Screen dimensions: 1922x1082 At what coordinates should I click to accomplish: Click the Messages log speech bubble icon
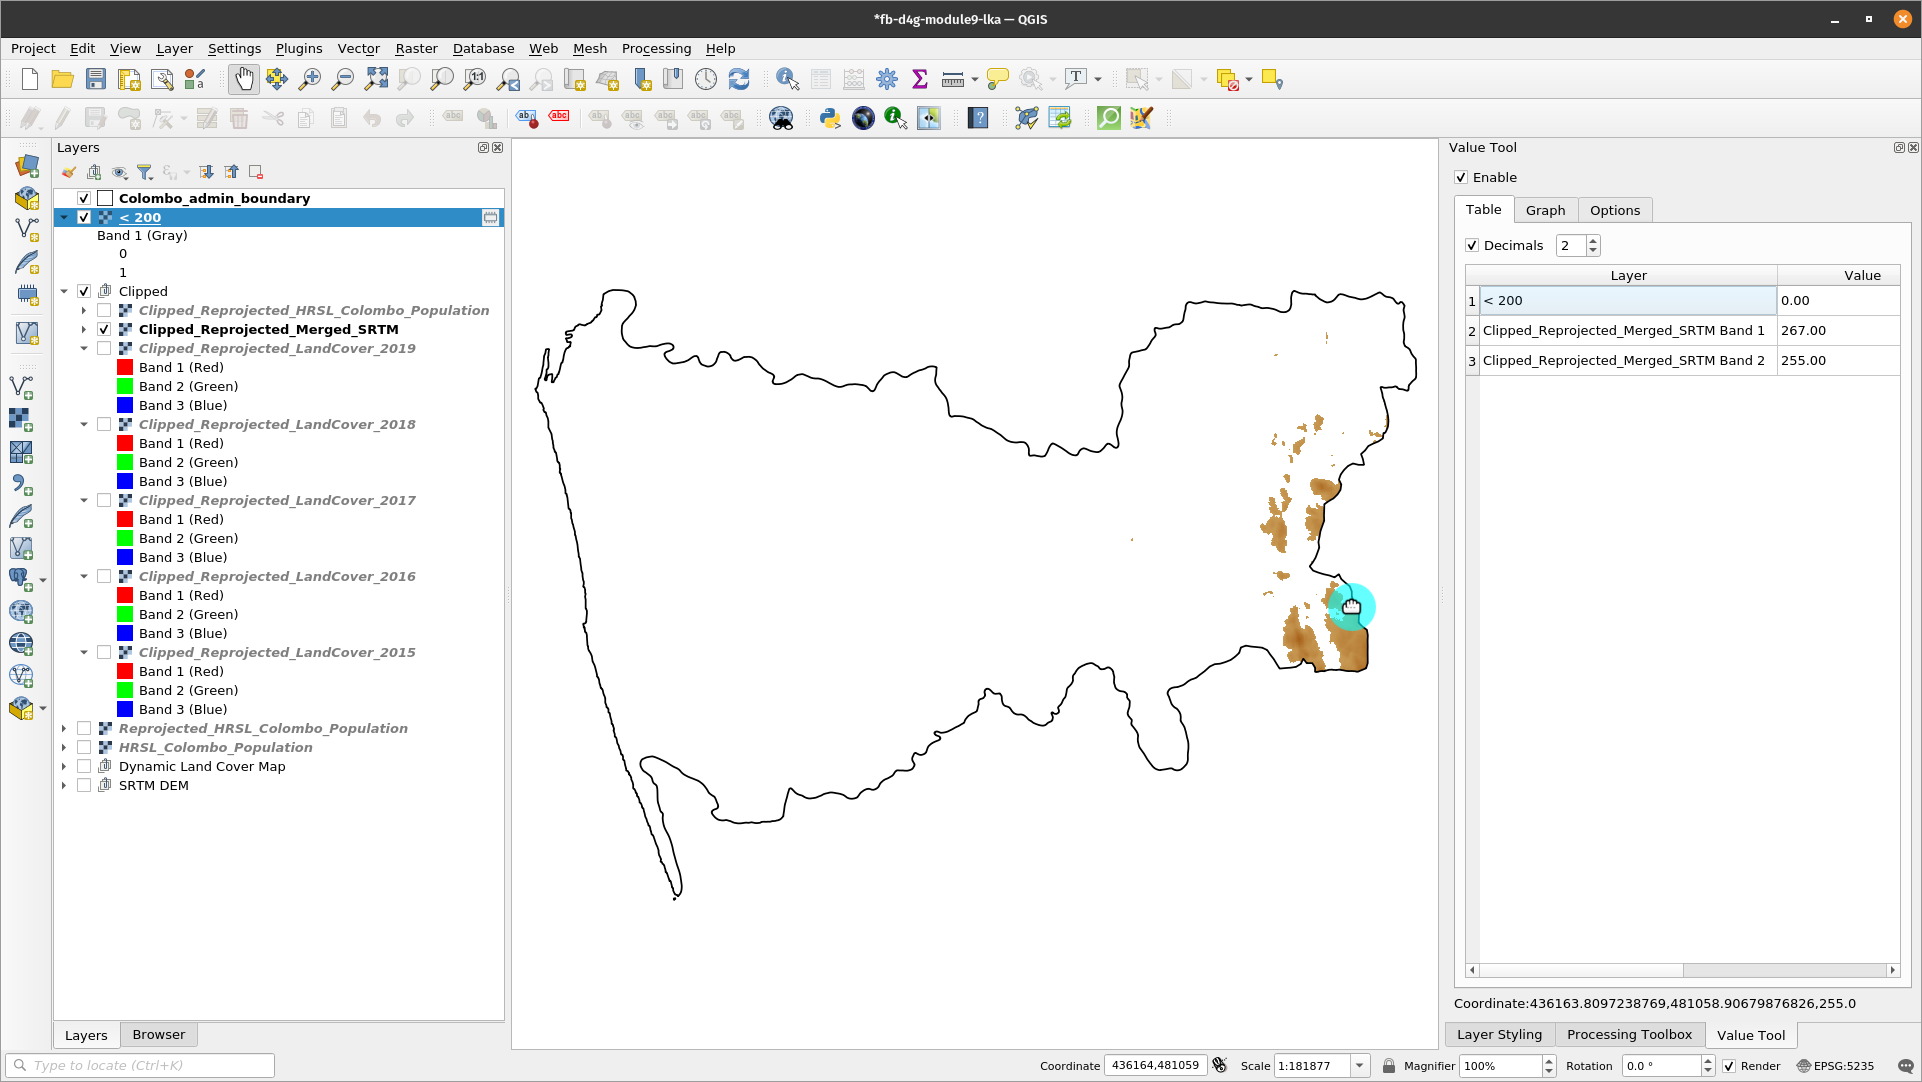click(x=1906, y=1066)
